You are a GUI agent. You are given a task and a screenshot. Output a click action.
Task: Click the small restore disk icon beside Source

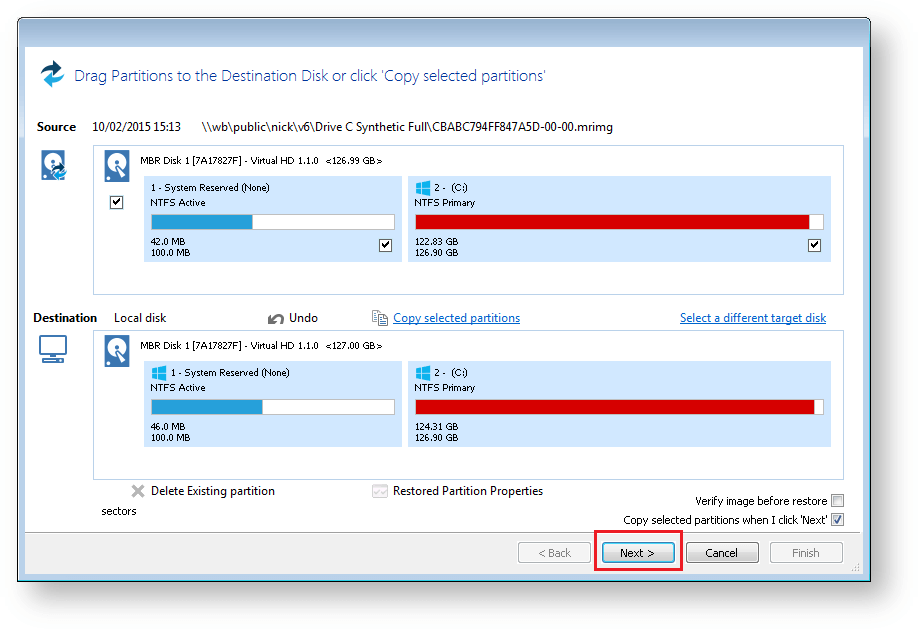pos(52,165)
